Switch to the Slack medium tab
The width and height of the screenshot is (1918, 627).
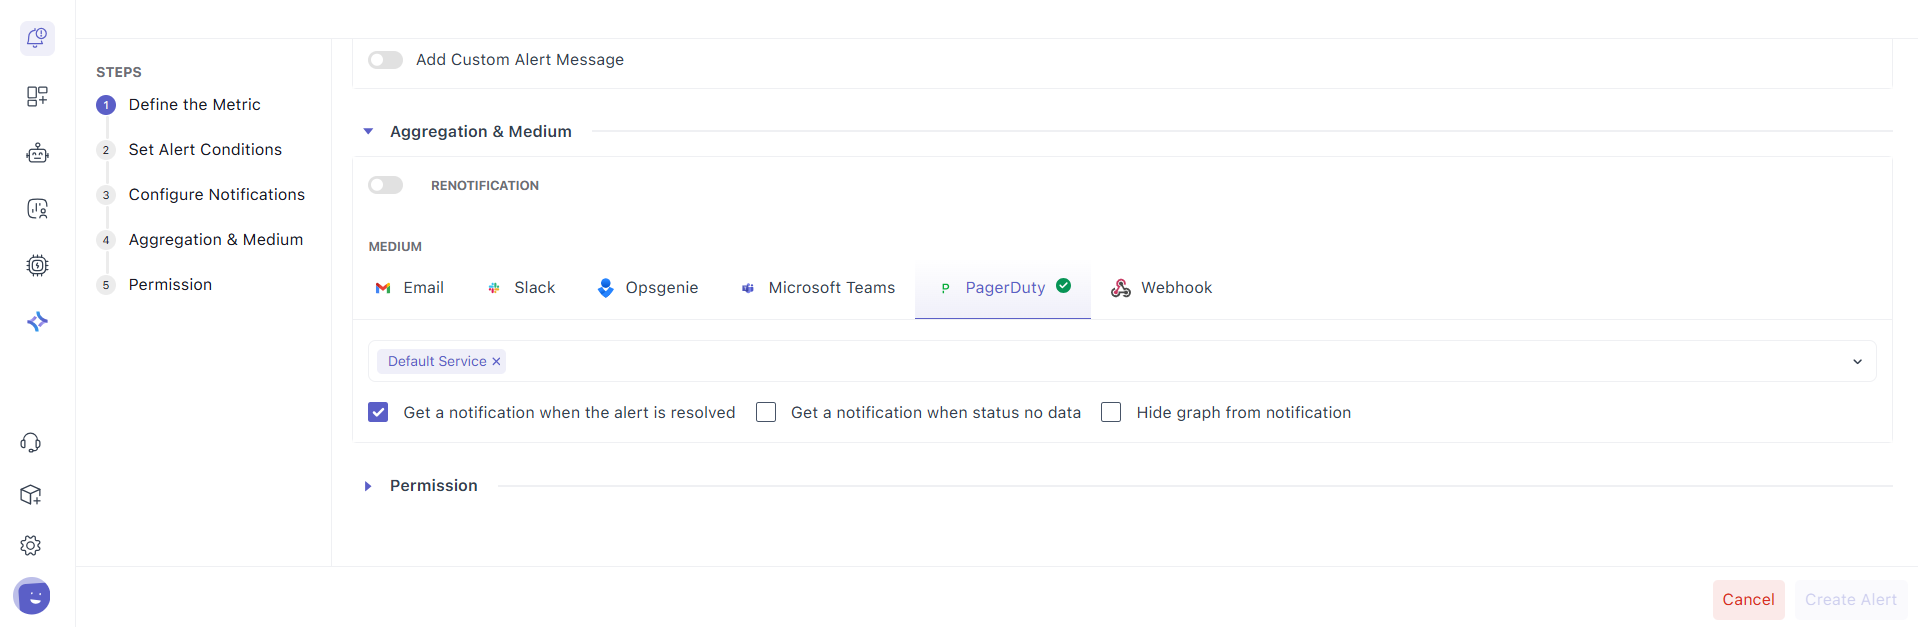521,288
